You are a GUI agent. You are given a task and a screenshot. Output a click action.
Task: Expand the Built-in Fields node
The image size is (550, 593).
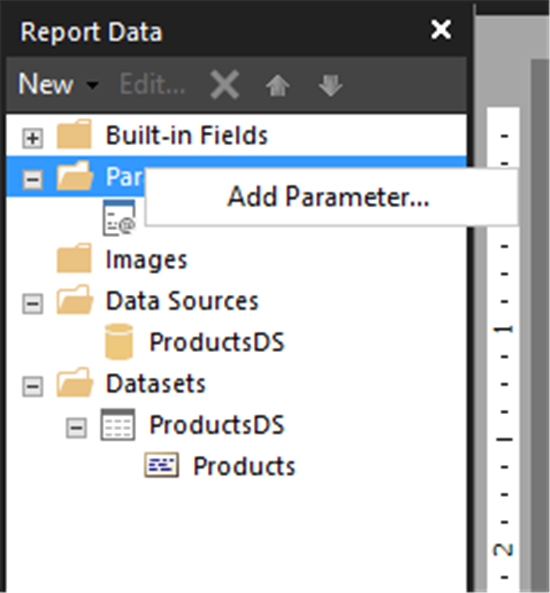pyautogui.click(x=33, y=138)
